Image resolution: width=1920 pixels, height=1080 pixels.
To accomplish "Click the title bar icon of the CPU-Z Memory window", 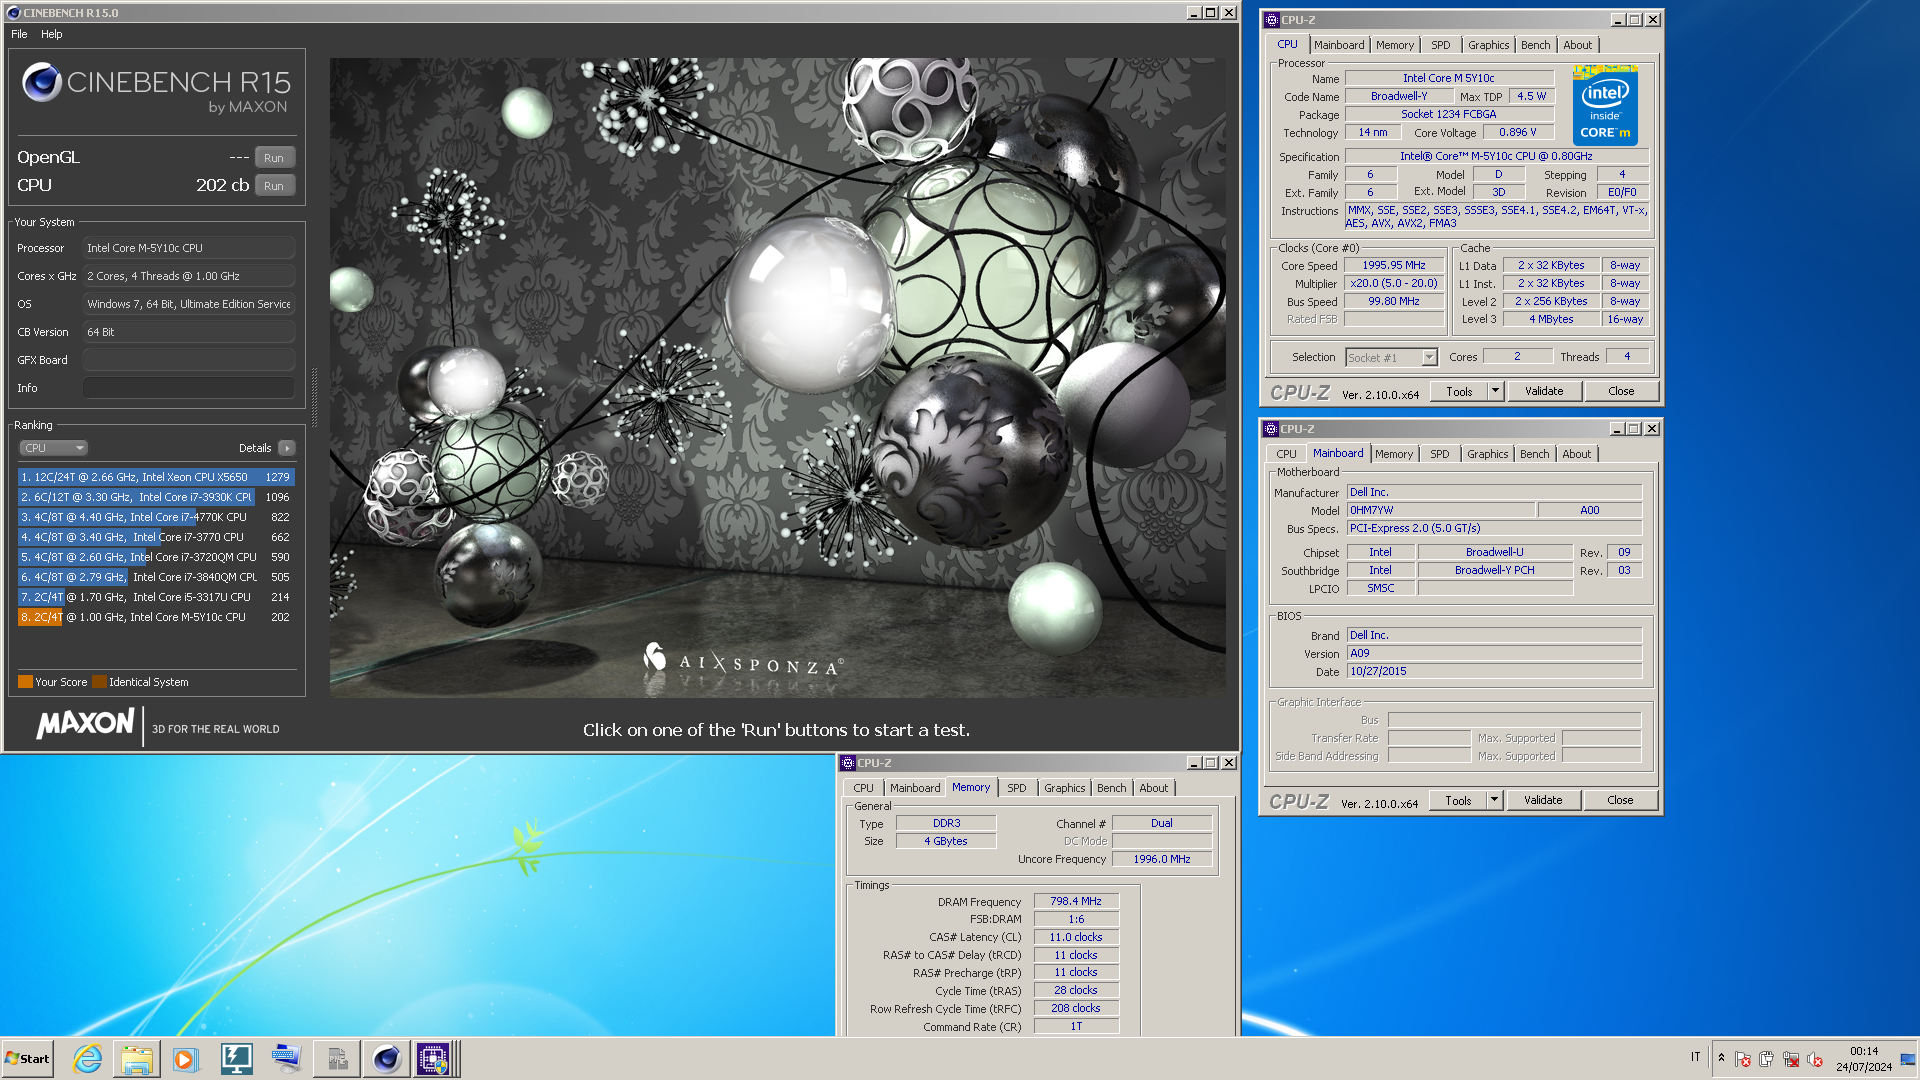I will pyautogui.click(x=848, y=763).
